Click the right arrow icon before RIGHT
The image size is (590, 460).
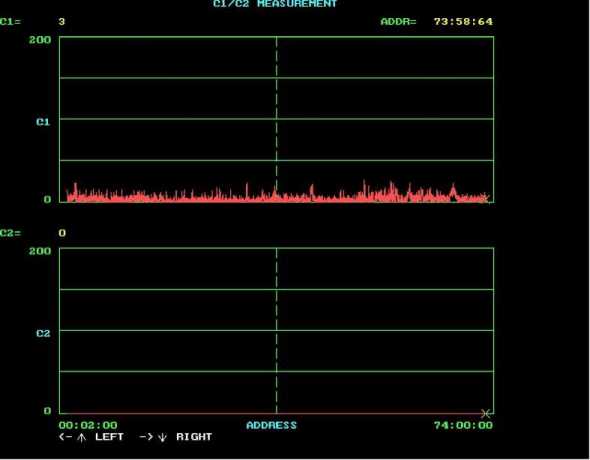(x=146, y=437)
